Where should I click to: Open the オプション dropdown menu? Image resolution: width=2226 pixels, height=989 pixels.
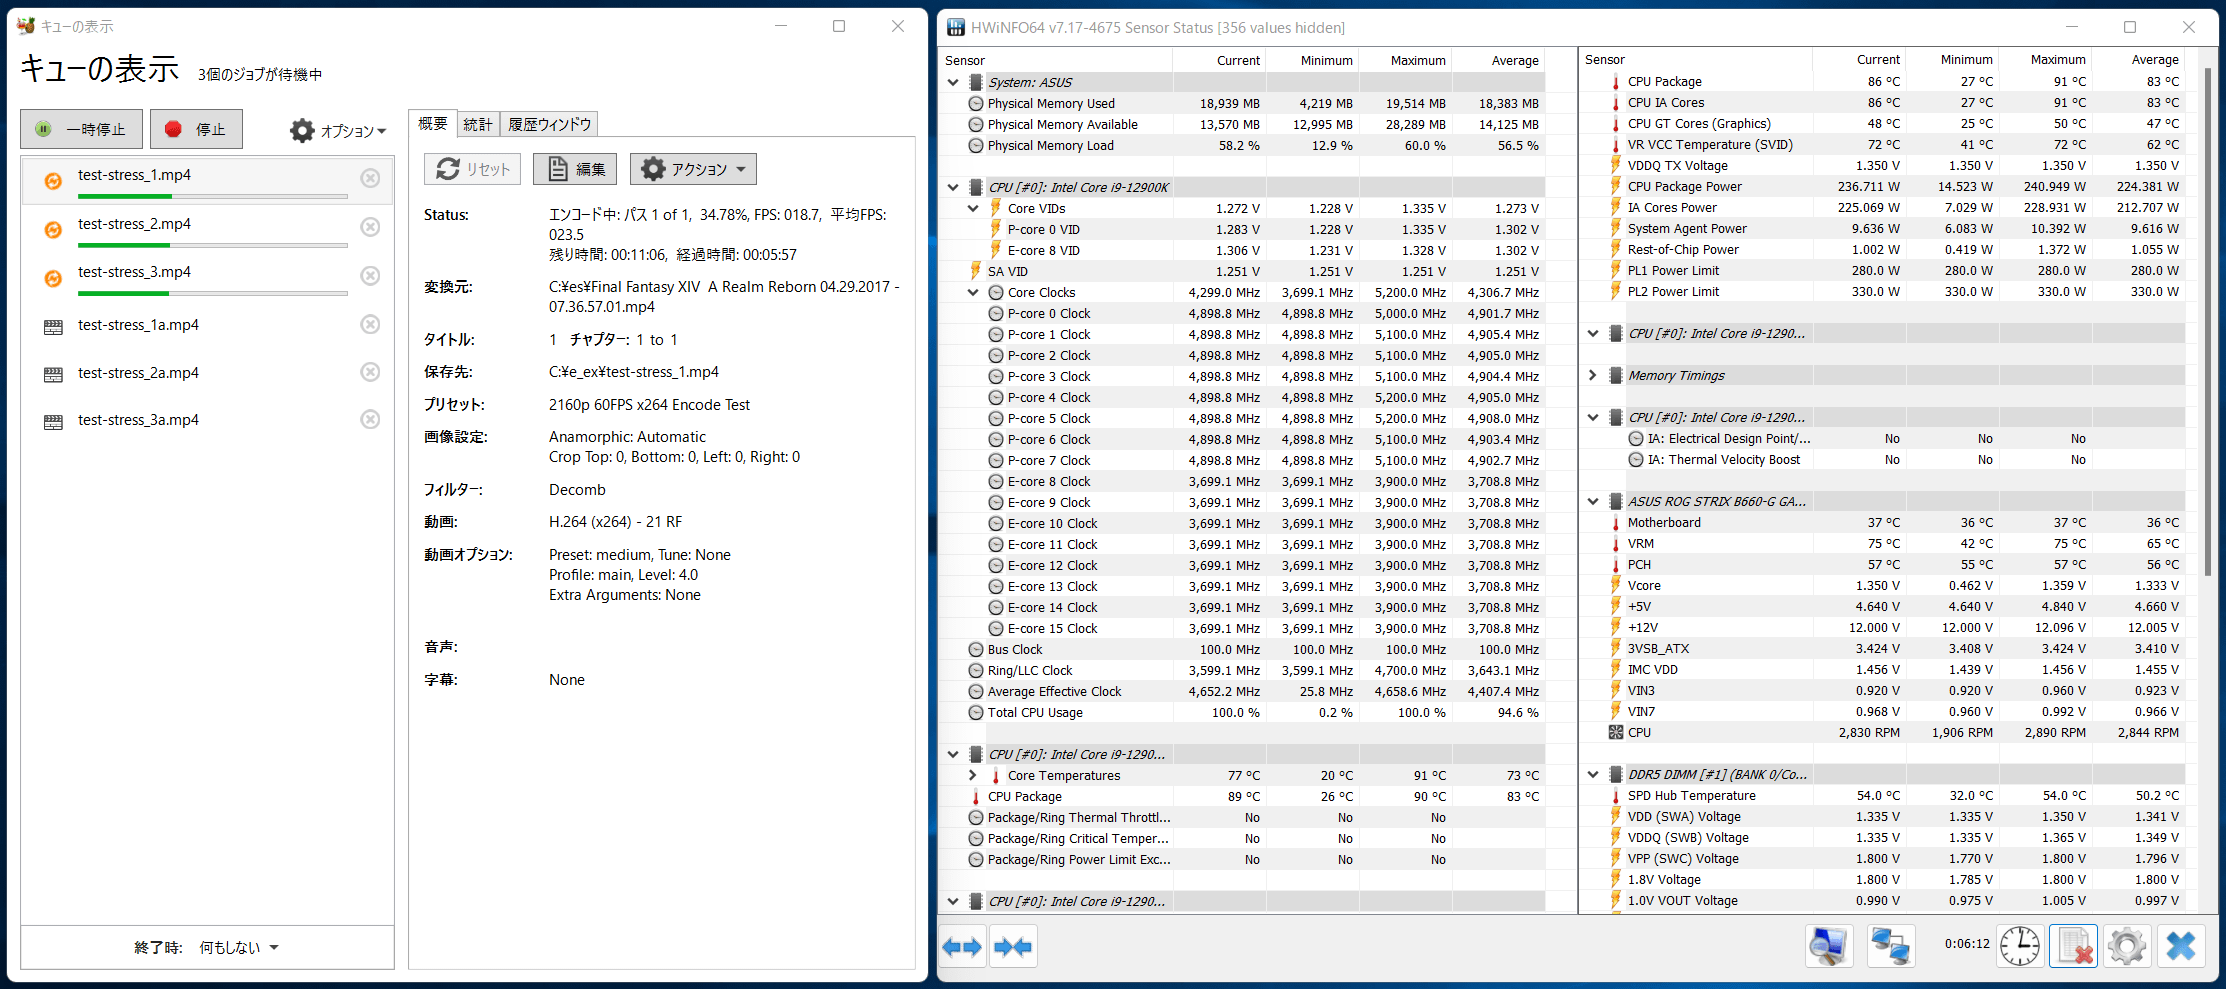[x=338, y=130]
